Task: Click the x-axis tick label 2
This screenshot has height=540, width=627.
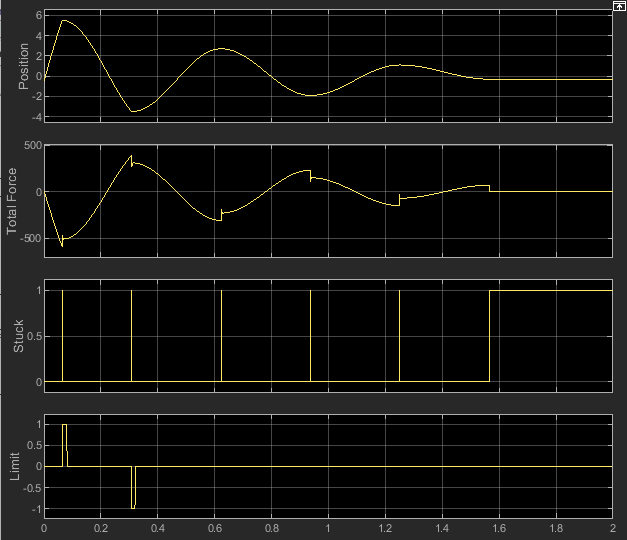Action: (611, 527)
